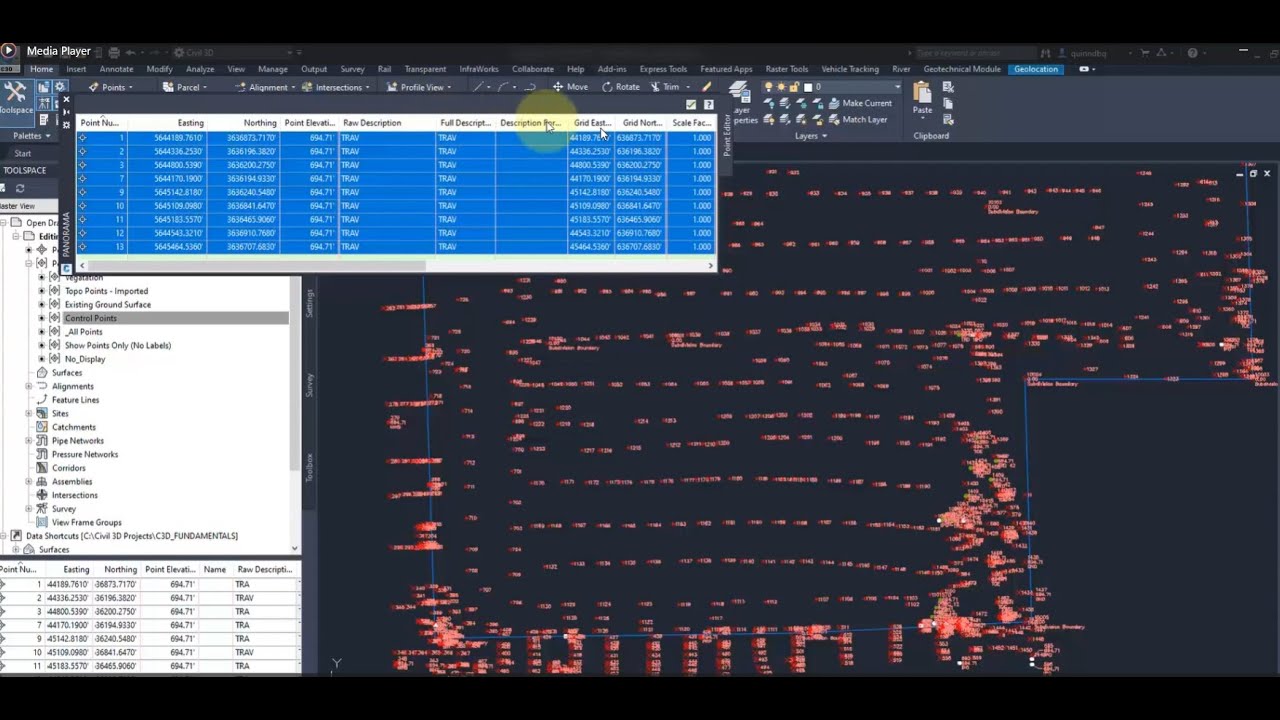Switch to Settings side tab in Toolspace

click(x=310, y=303)
